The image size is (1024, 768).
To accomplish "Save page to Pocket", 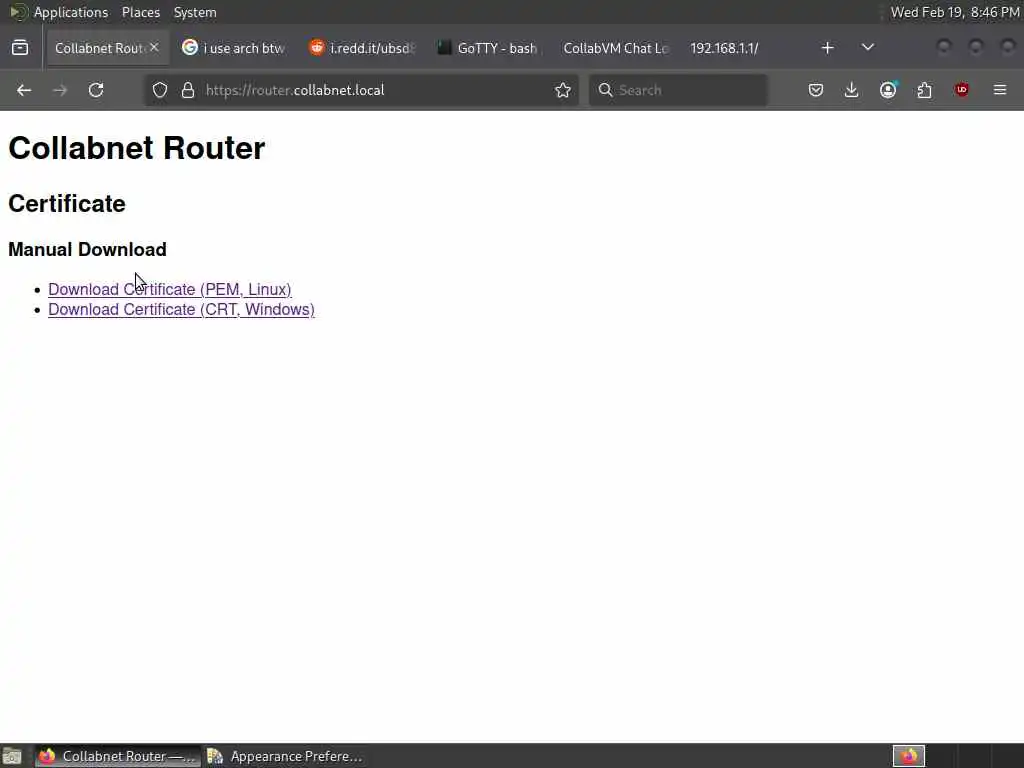I will pyautogui.click(x=816, y=90).
